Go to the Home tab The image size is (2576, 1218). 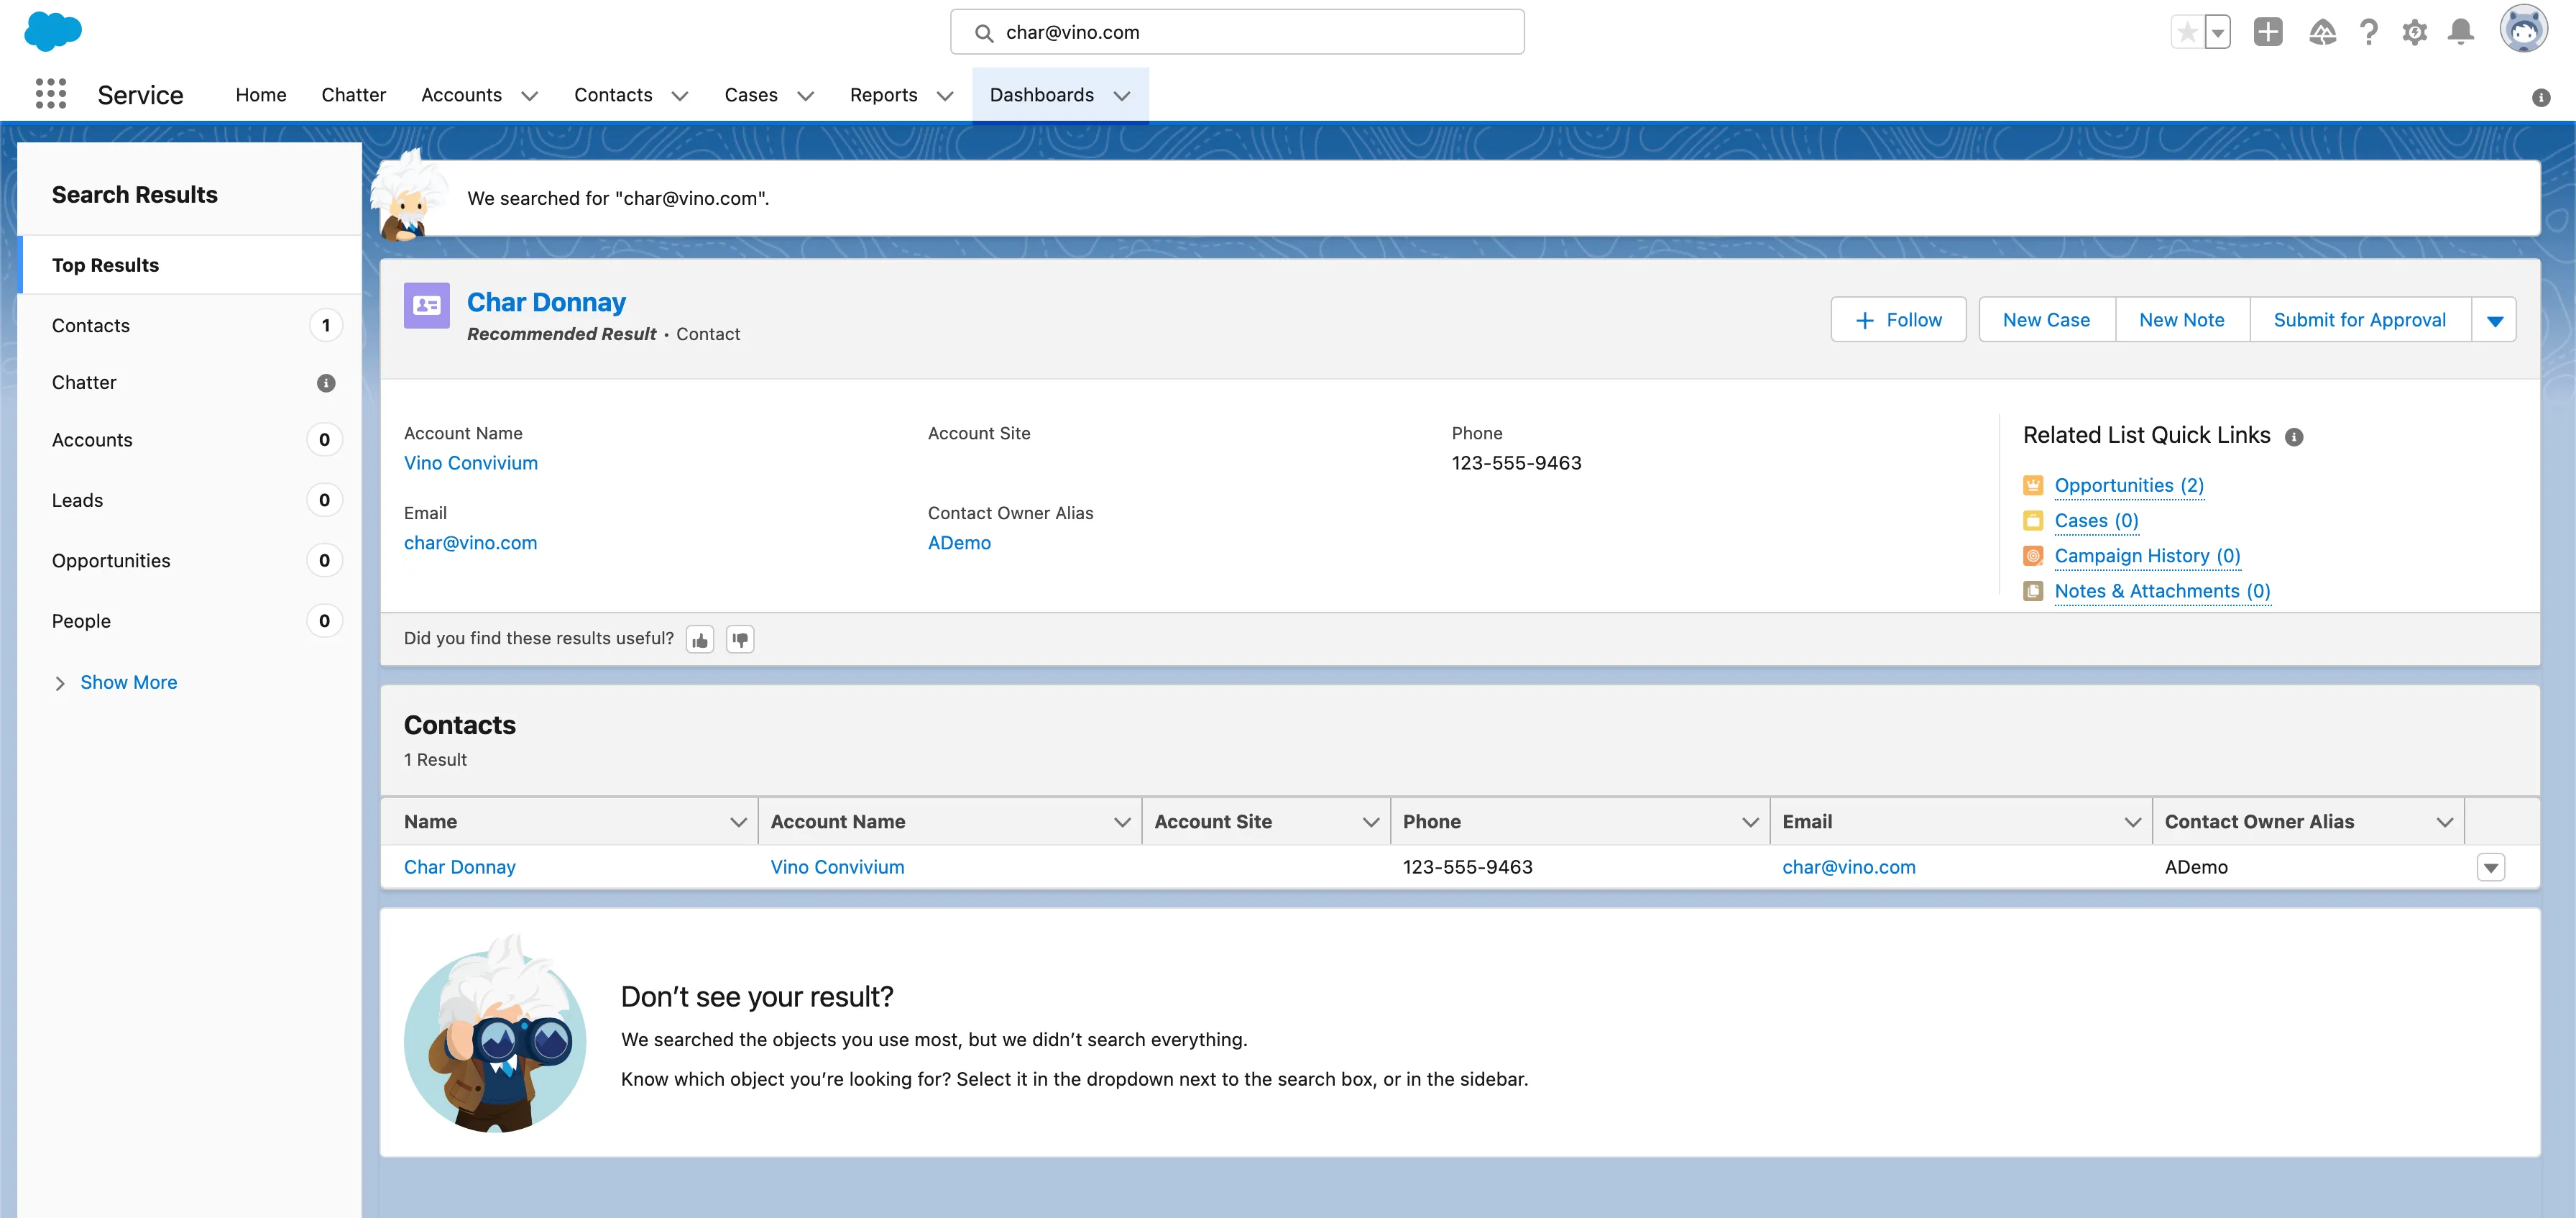[x=261, y=95]
